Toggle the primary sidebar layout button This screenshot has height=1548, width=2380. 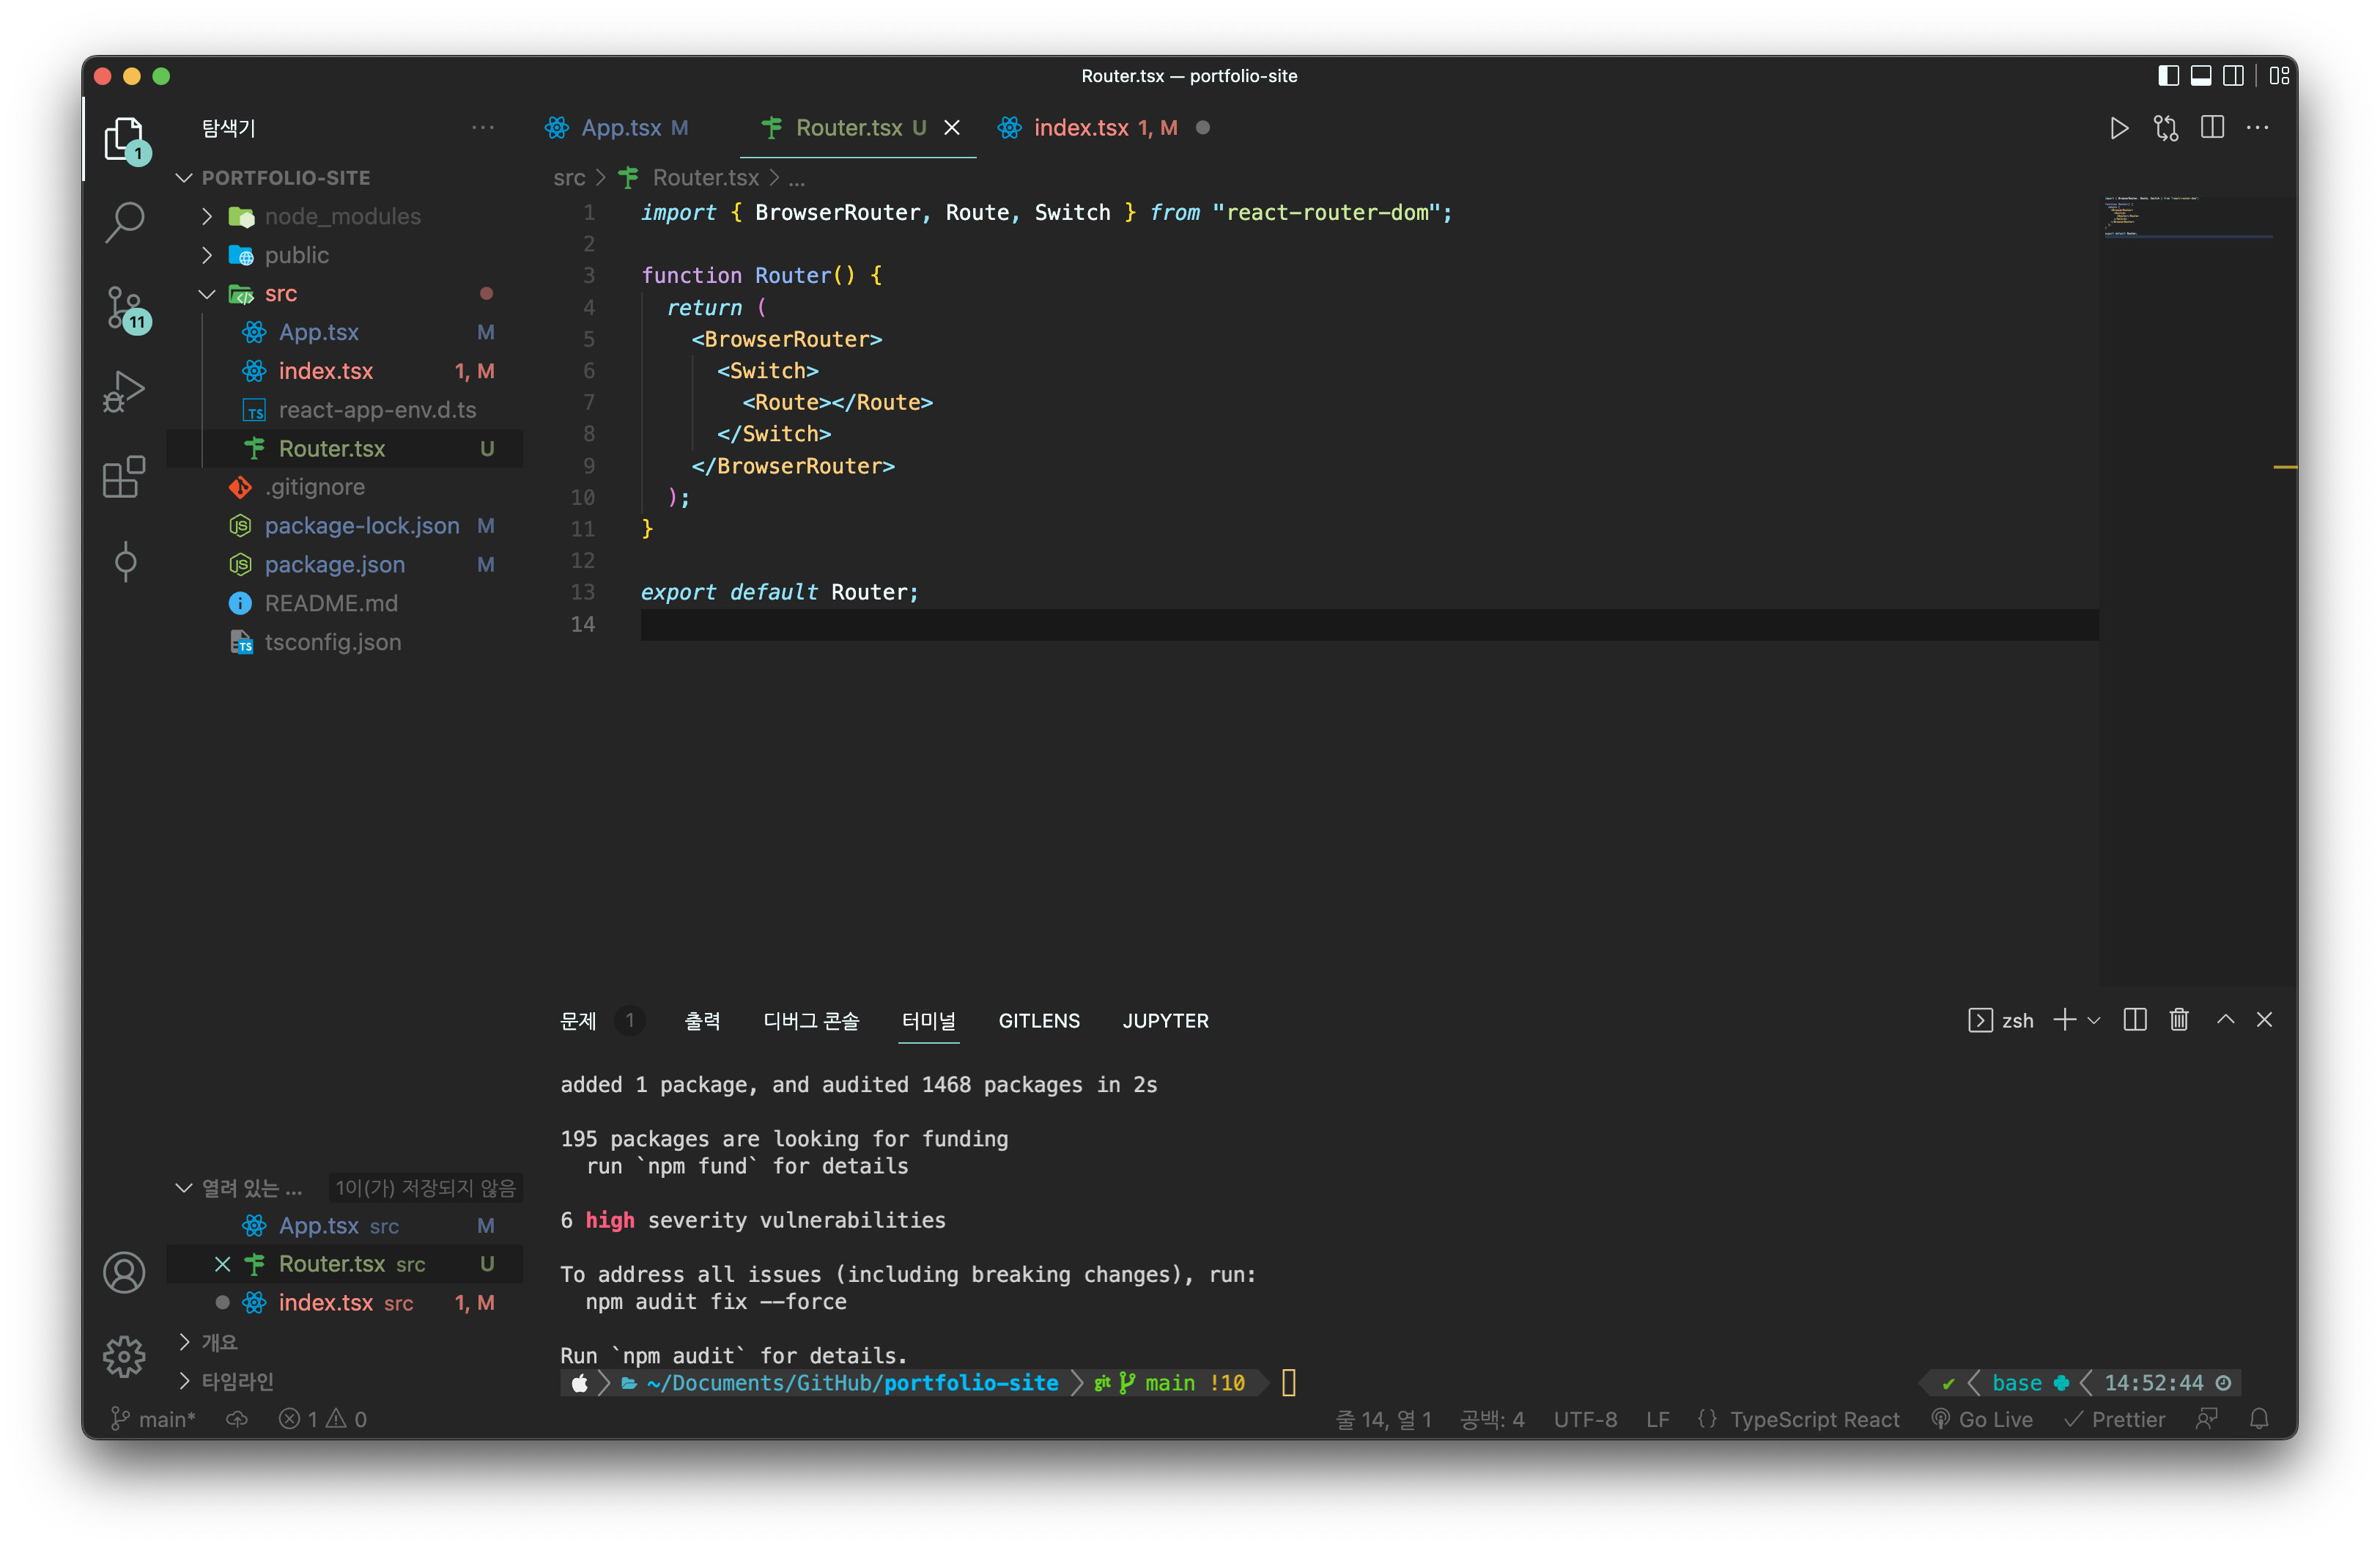2168,76
